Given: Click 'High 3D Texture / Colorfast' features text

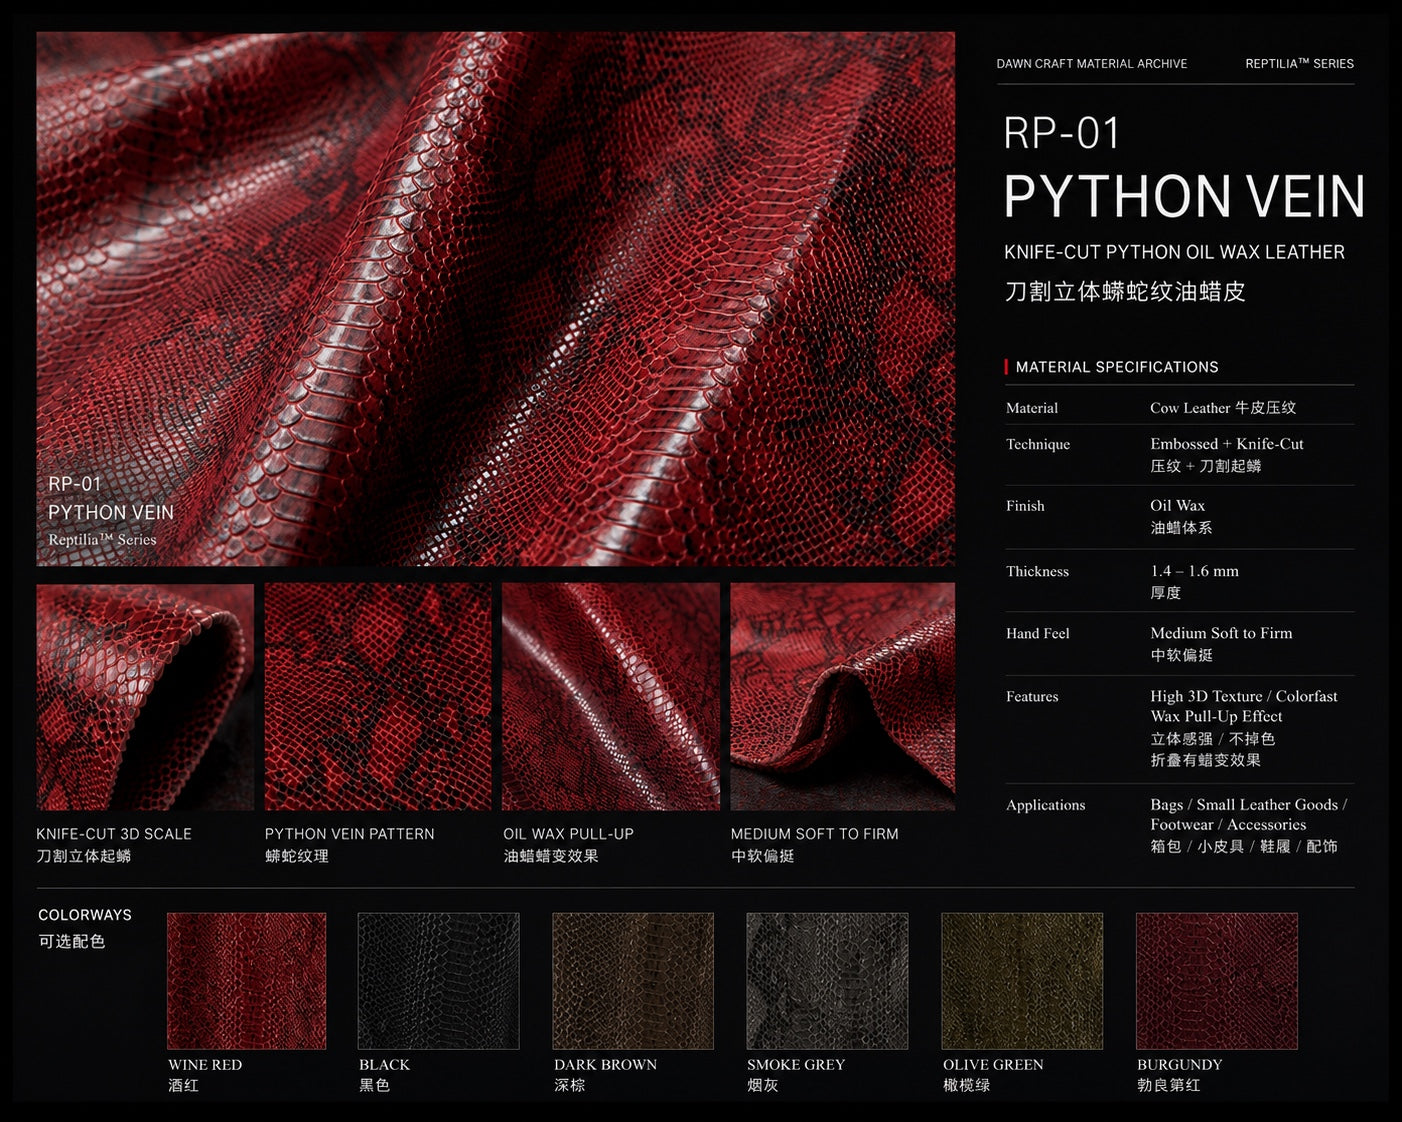Looking at the screenshot, I should click(1244, 696).
